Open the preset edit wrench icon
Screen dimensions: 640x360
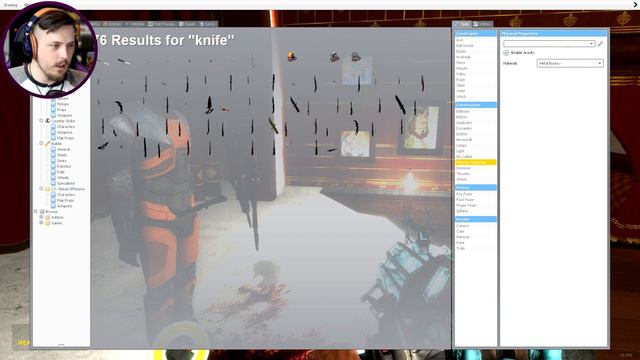(x=600, y=43)
